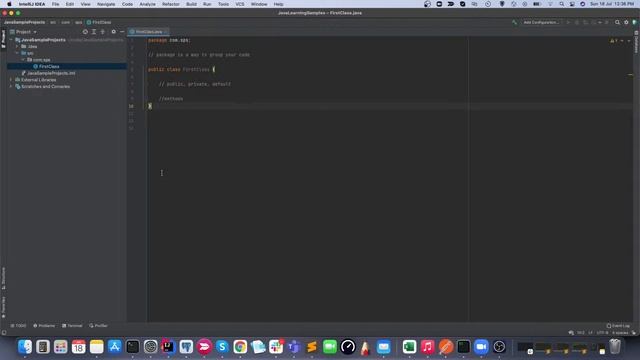The height and width of the screenshot is (360, 640).
Task: Open the File menu
Action: 55,4
